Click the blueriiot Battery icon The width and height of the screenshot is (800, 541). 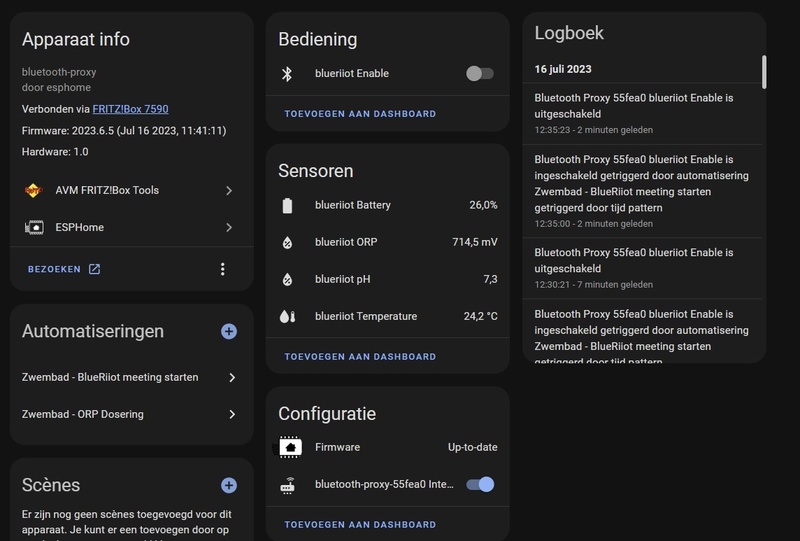pos(288,205)
